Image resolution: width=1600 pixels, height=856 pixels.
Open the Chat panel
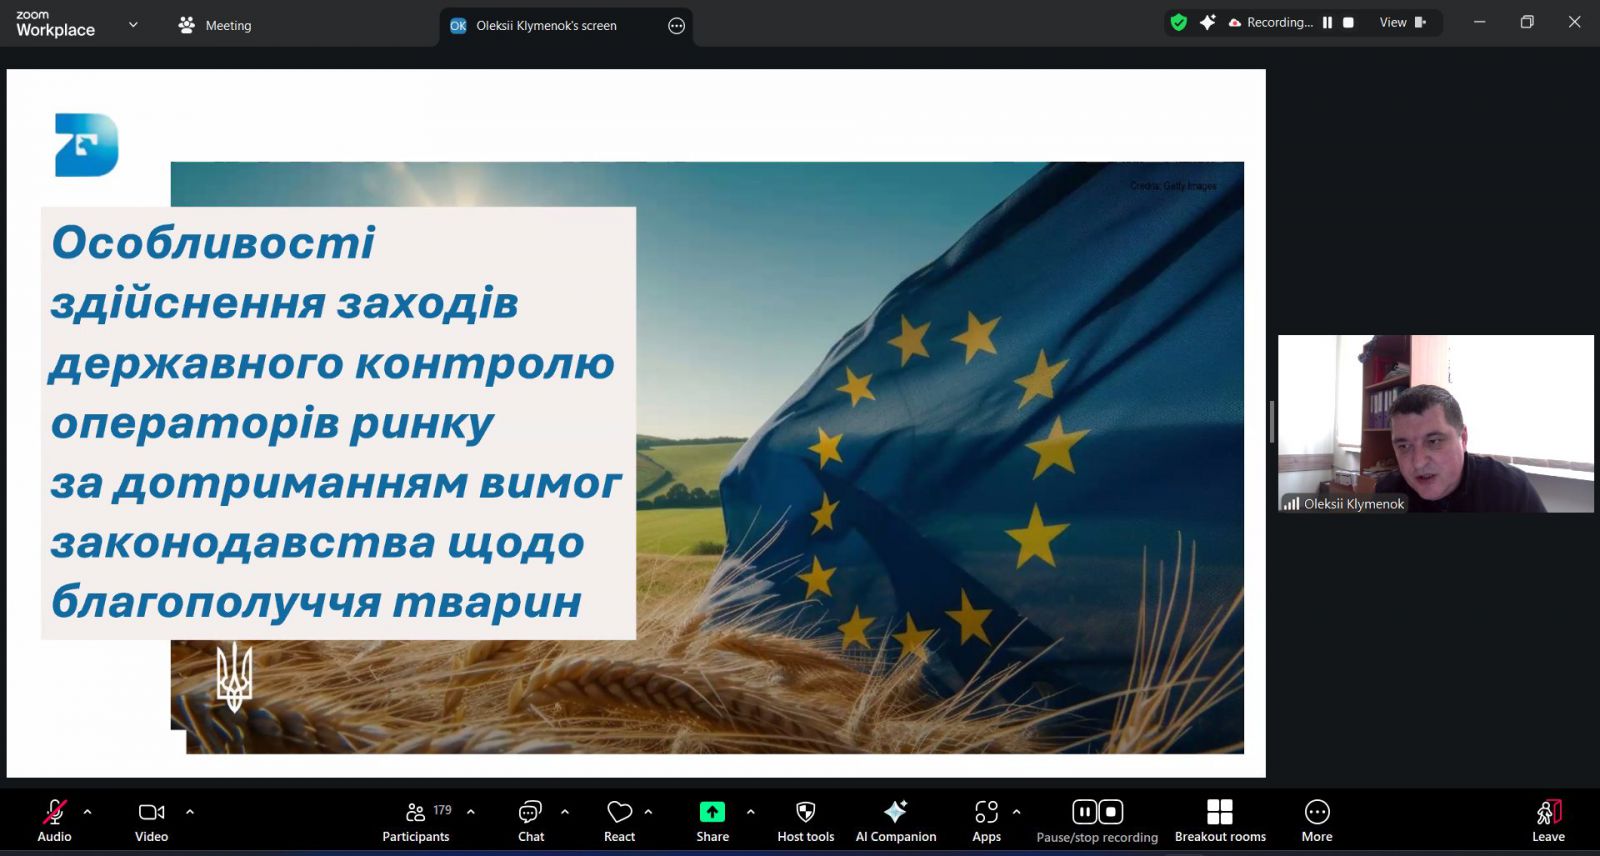pyautogui.click(x=530, y=819)
